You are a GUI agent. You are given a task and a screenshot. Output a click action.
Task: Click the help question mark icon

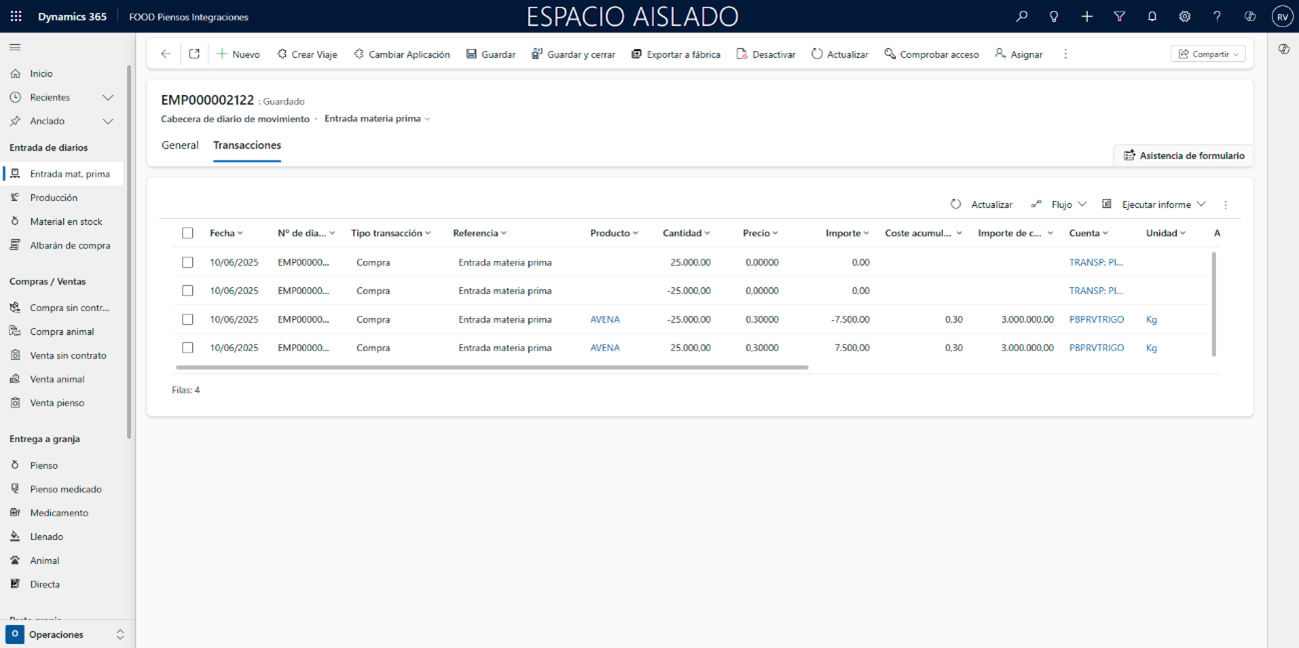(x=1217, y=17)
